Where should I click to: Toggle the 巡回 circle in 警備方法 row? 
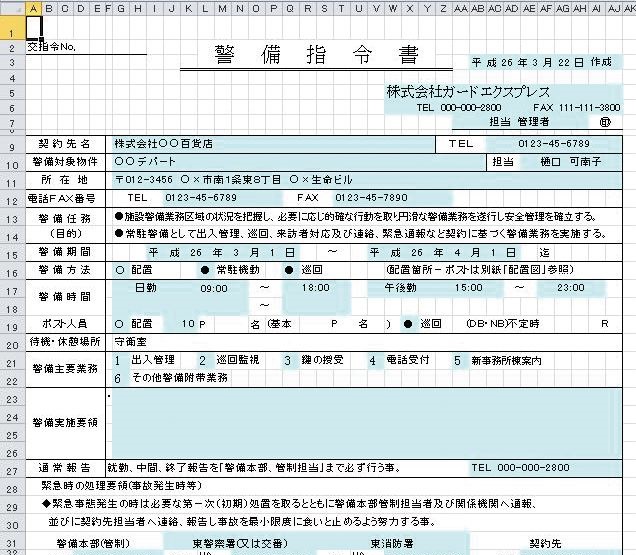pos(289,270)
